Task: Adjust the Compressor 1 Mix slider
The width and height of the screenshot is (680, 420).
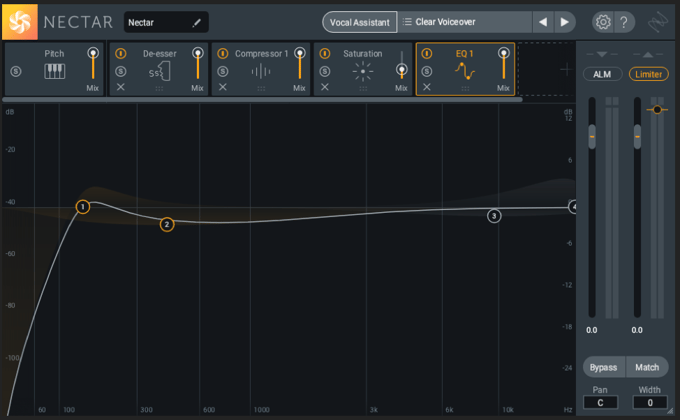Action: pos(300,64)
